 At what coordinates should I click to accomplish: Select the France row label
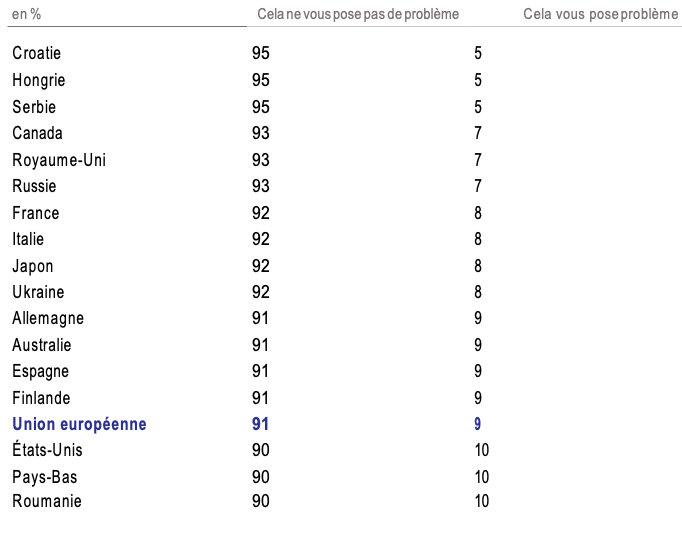pyautogui.click(x=36, y=213)
